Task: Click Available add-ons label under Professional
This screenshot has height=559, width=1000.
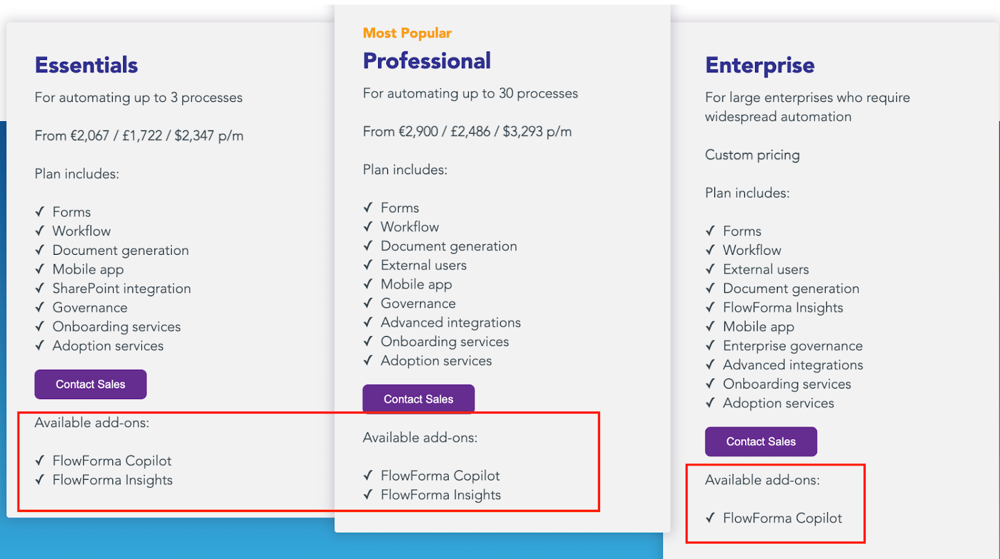Action: [x=419, y=437]
